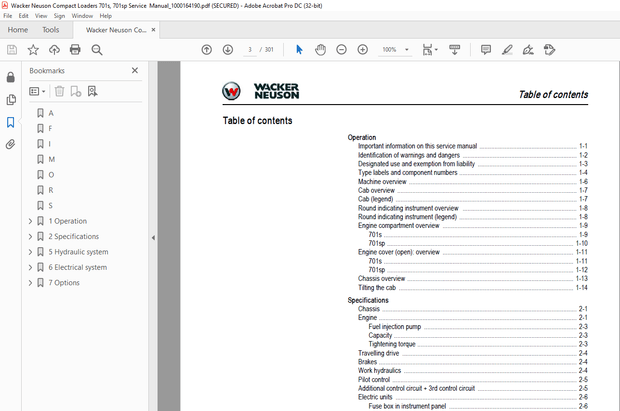Expand the 6 Electrical system bookmark
The image size is (620, 411).
30,267
